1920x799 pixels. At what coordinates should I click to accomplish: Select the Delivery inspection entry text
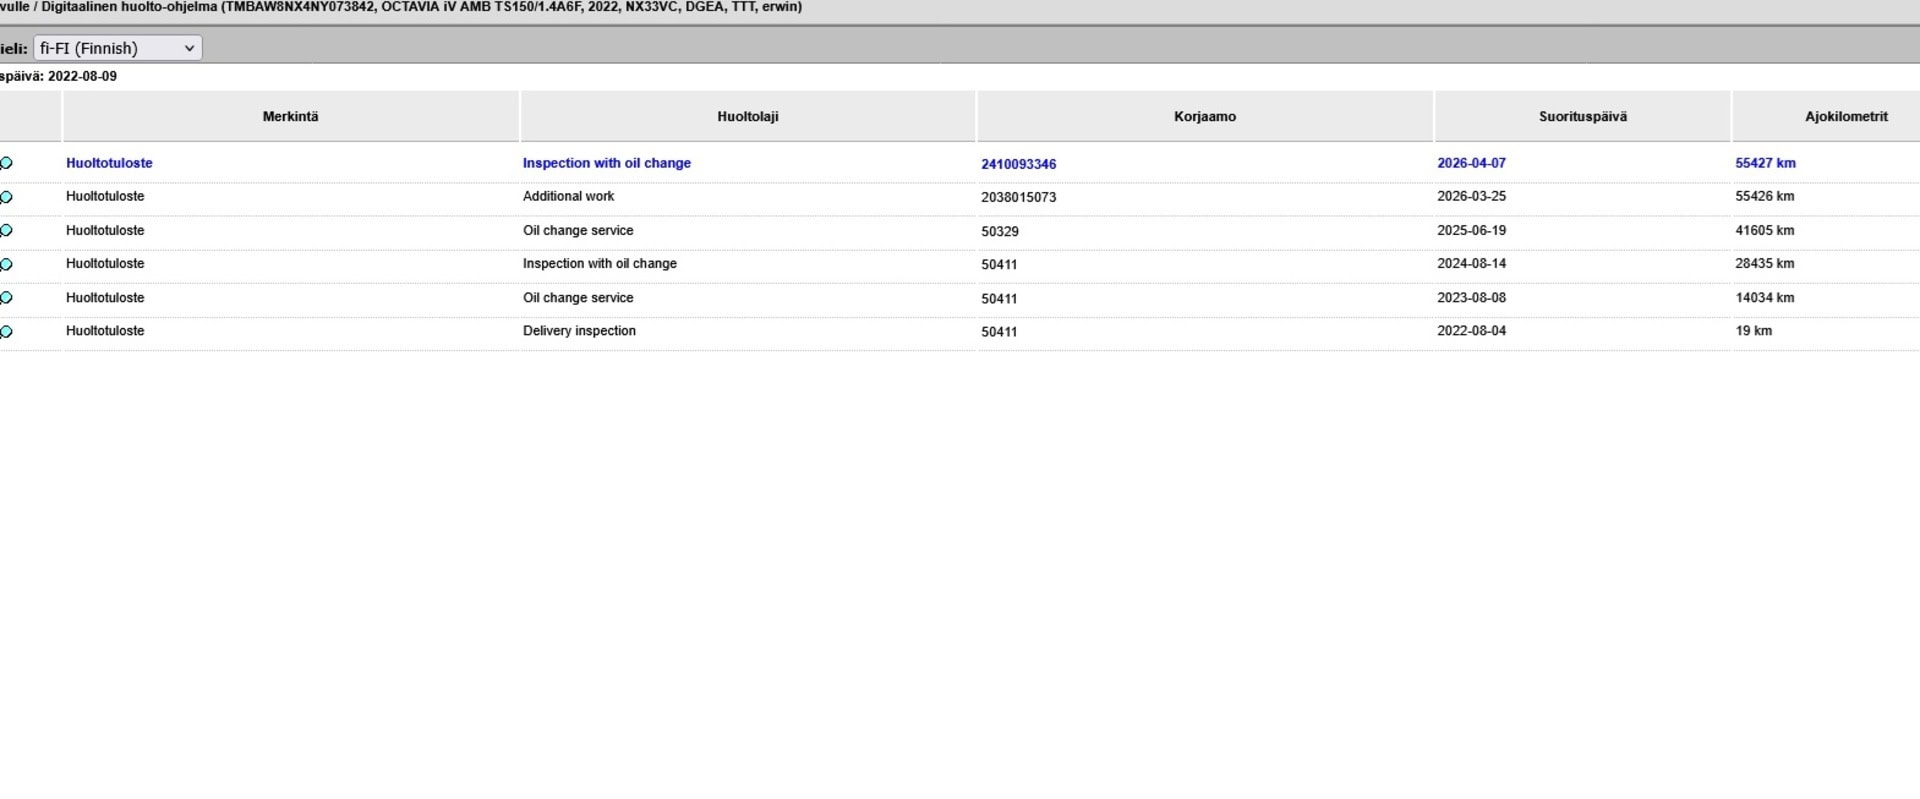[579, 331]
